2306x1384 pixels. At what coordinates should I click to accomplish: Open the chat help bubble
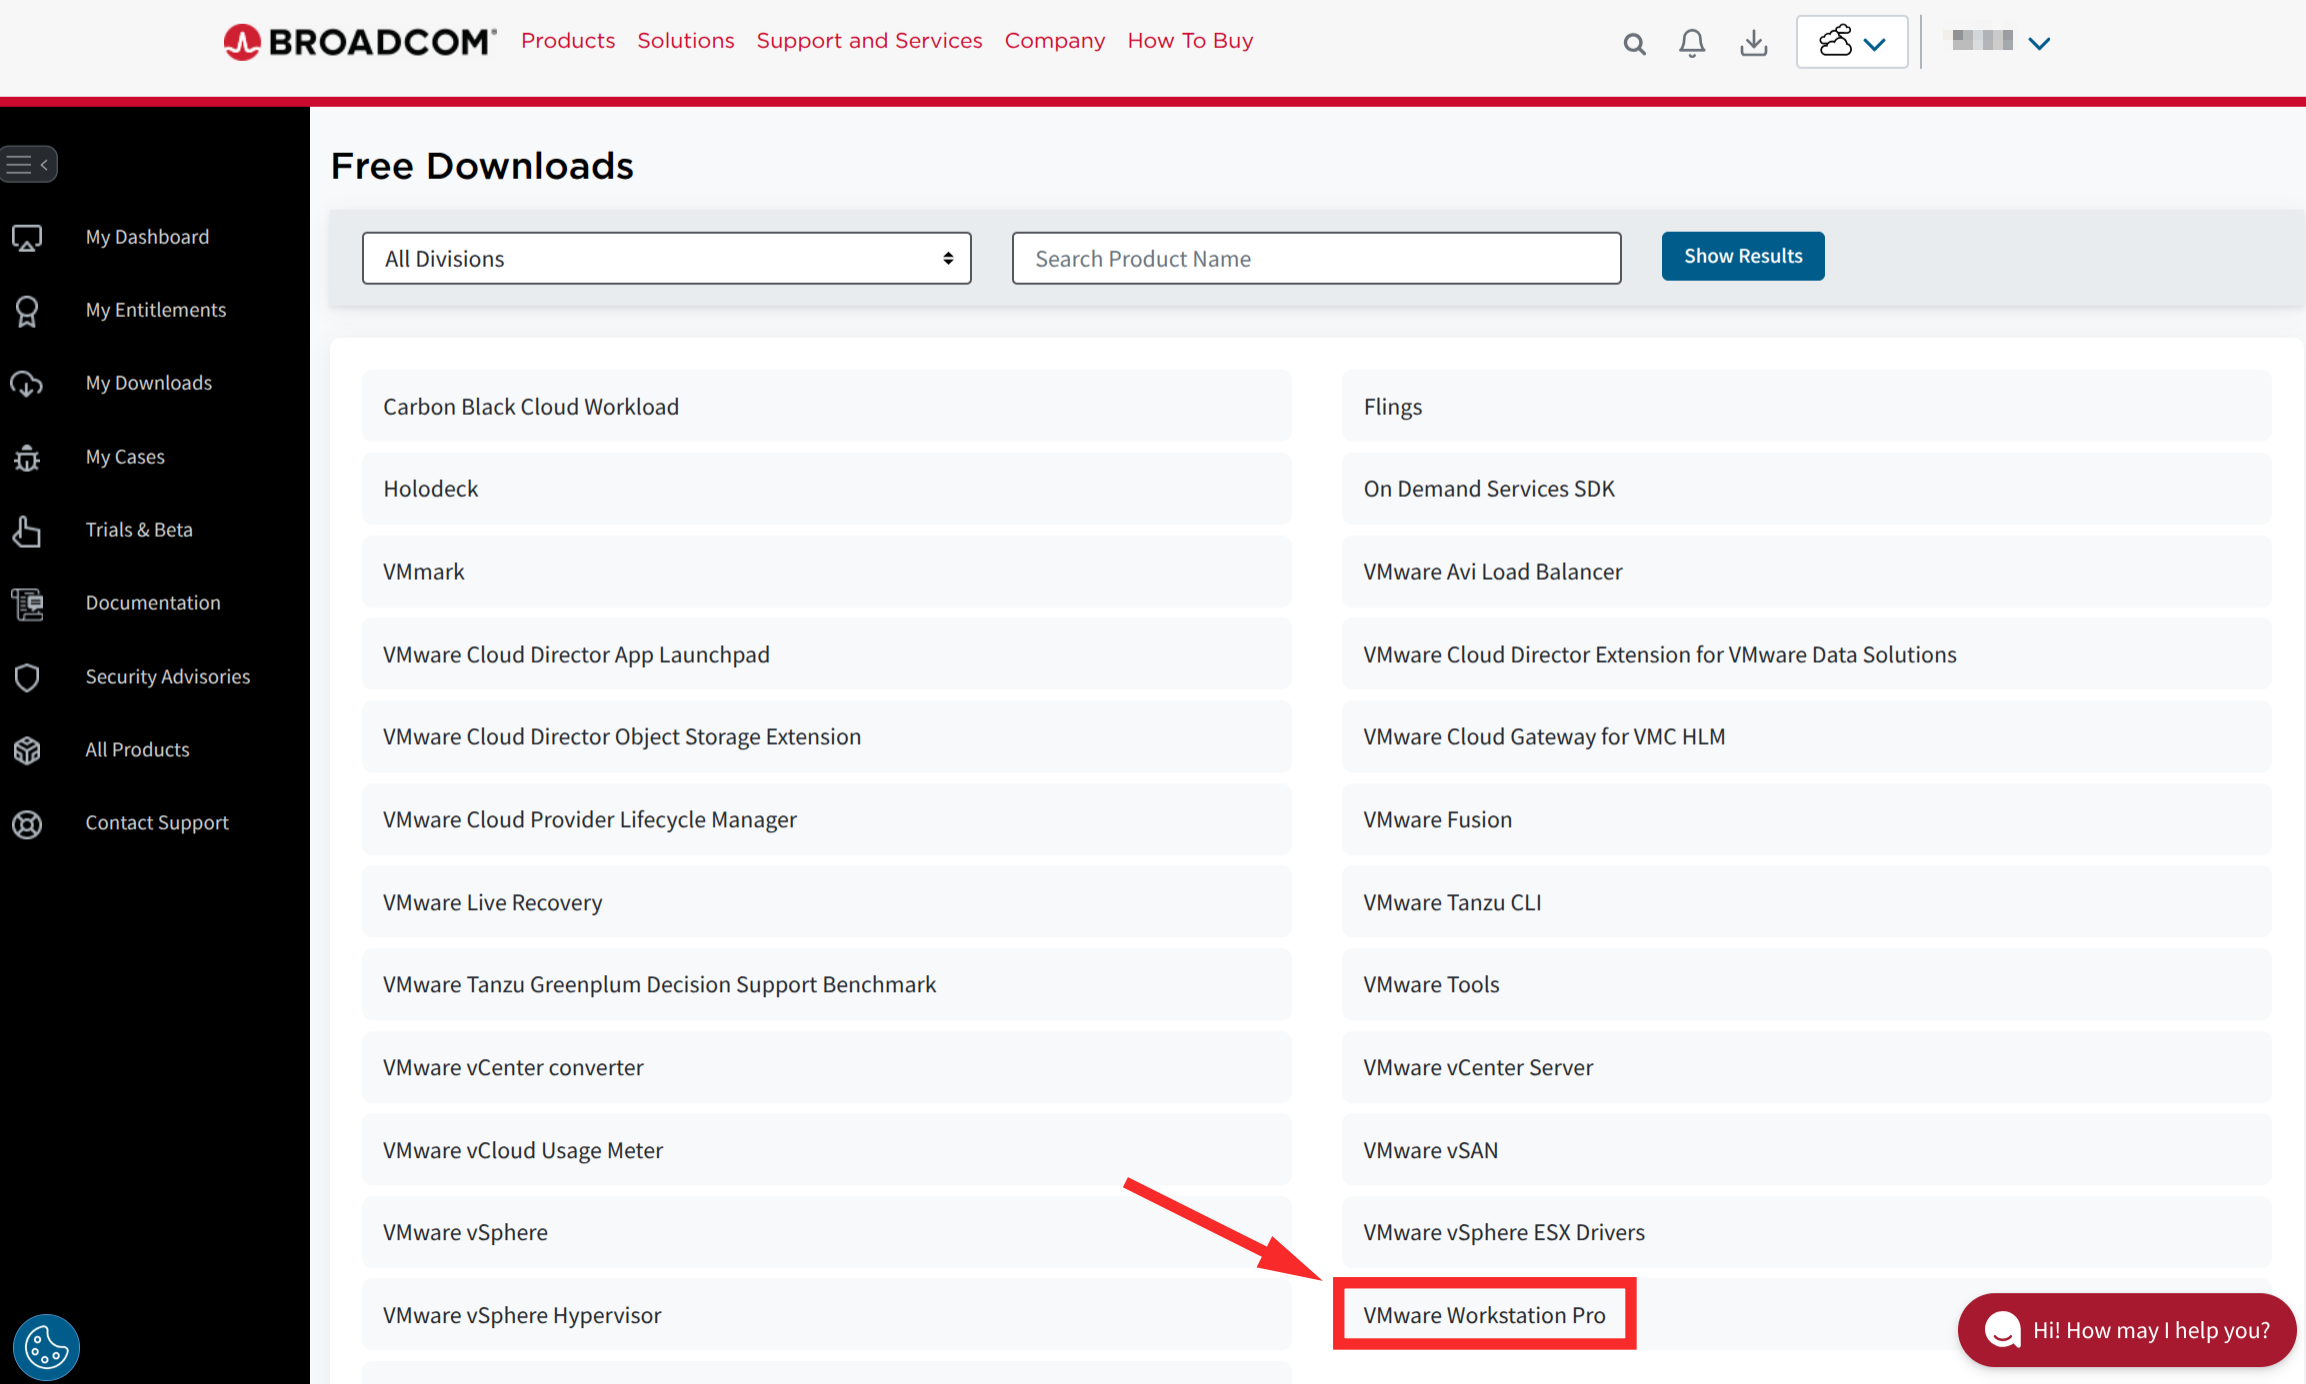pyautogui.click(x=2127, y=1330)
